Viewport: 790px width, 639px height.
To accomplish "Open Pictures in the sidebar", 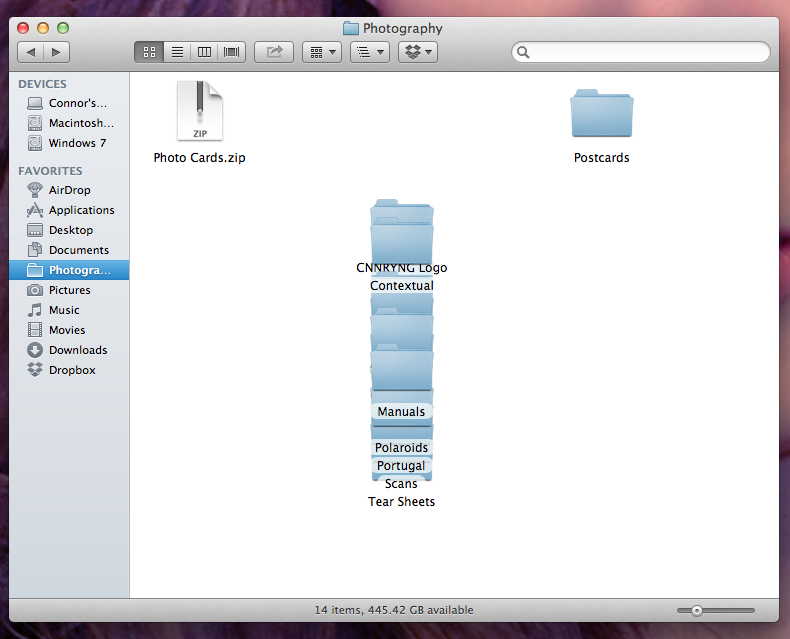I will pos(69,290).
